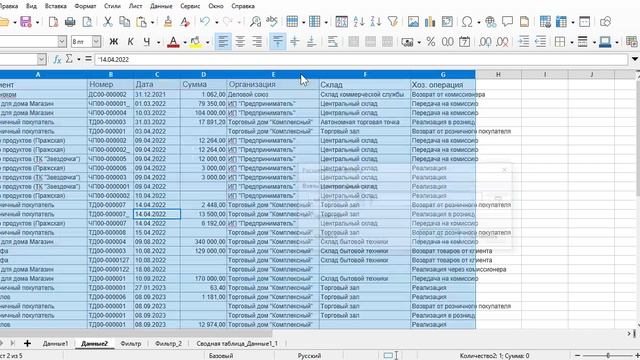The height and width of the screenshot is (360, 640).
Task: Open the font name dropdown
Action: 62,42
